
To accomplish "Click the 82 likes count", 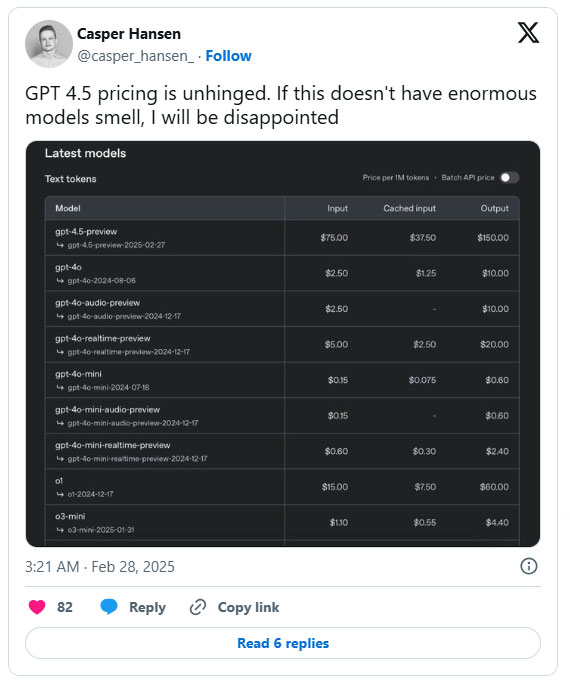I will pyautogui.click(x=65, y=607).
